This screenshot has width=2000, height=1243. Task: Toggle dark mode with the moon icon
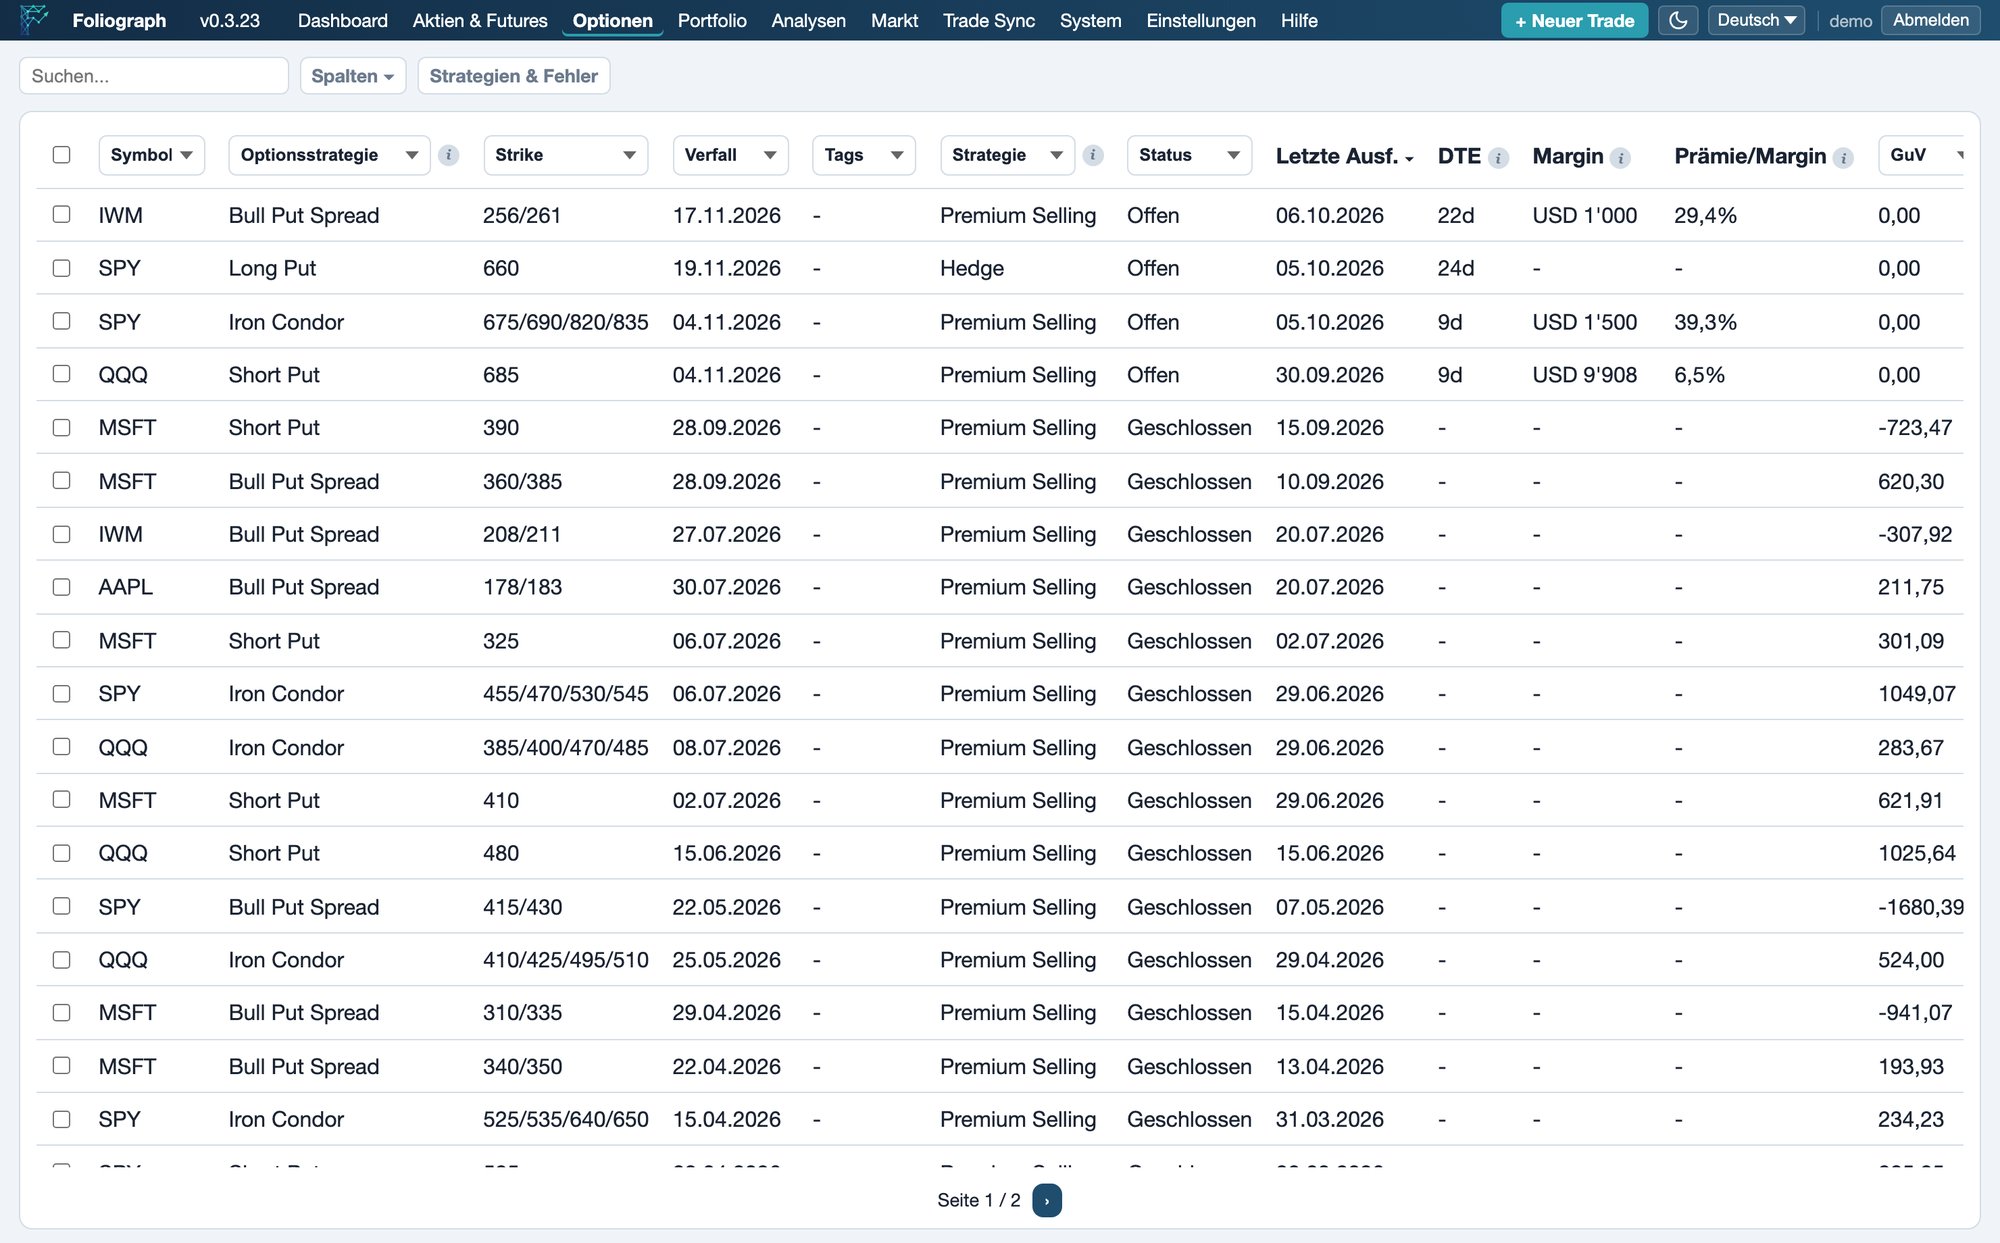(1678, 20)
